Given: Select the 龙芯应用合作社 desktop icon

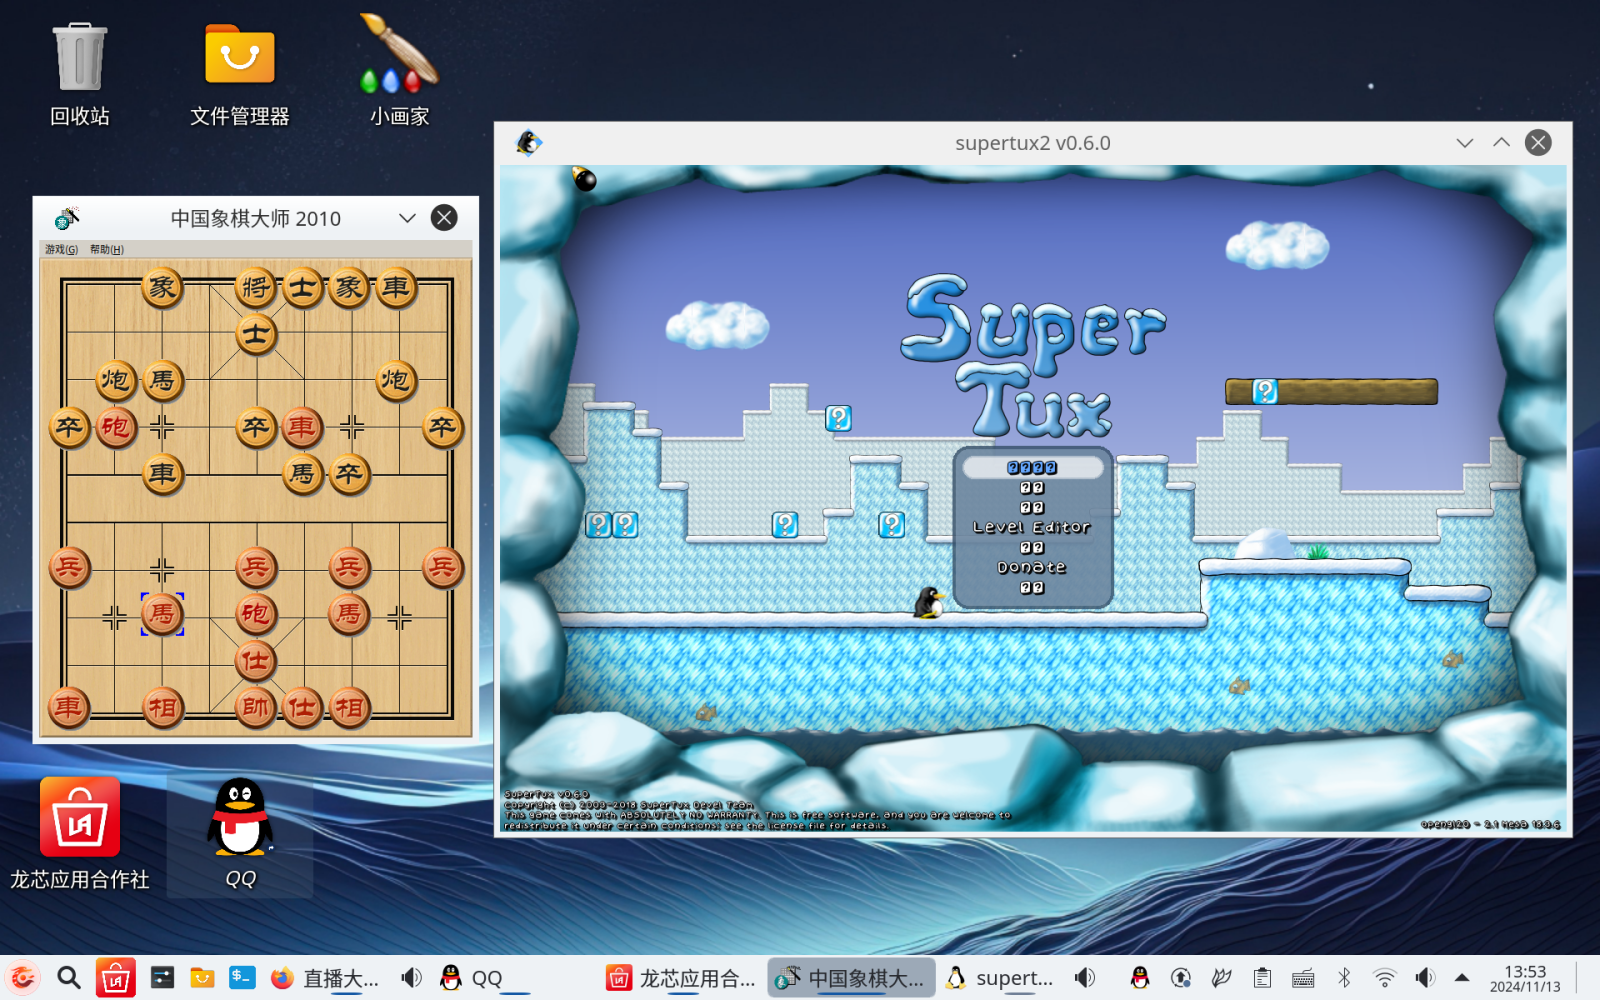Looking at the screenshot, I should [80, 834].
